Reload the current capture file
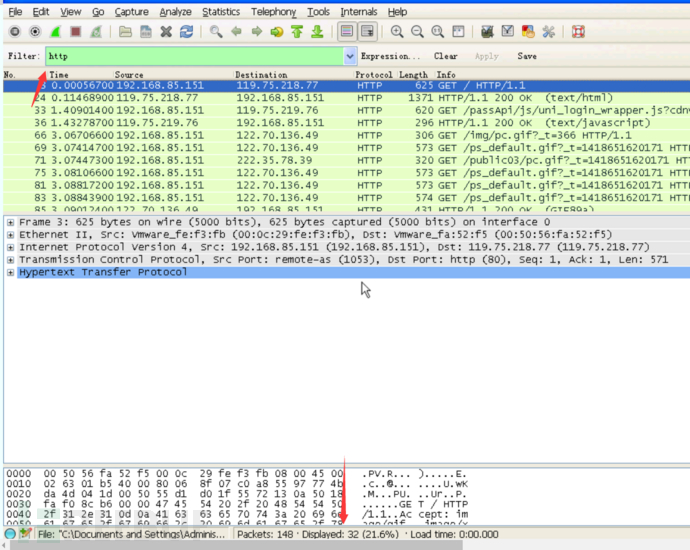 click(x=186, y=32)
